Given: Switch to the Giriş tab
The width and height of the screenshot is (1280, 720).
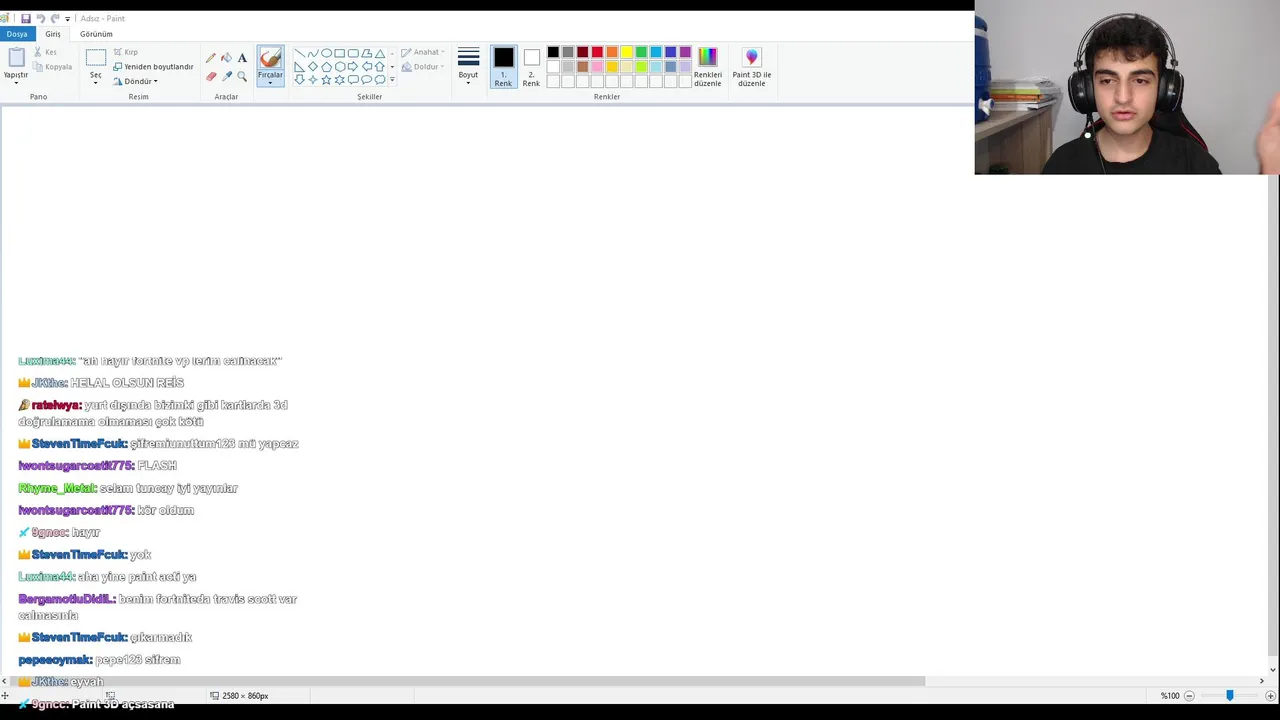Looking at the screenshot, I should point(53,34).
